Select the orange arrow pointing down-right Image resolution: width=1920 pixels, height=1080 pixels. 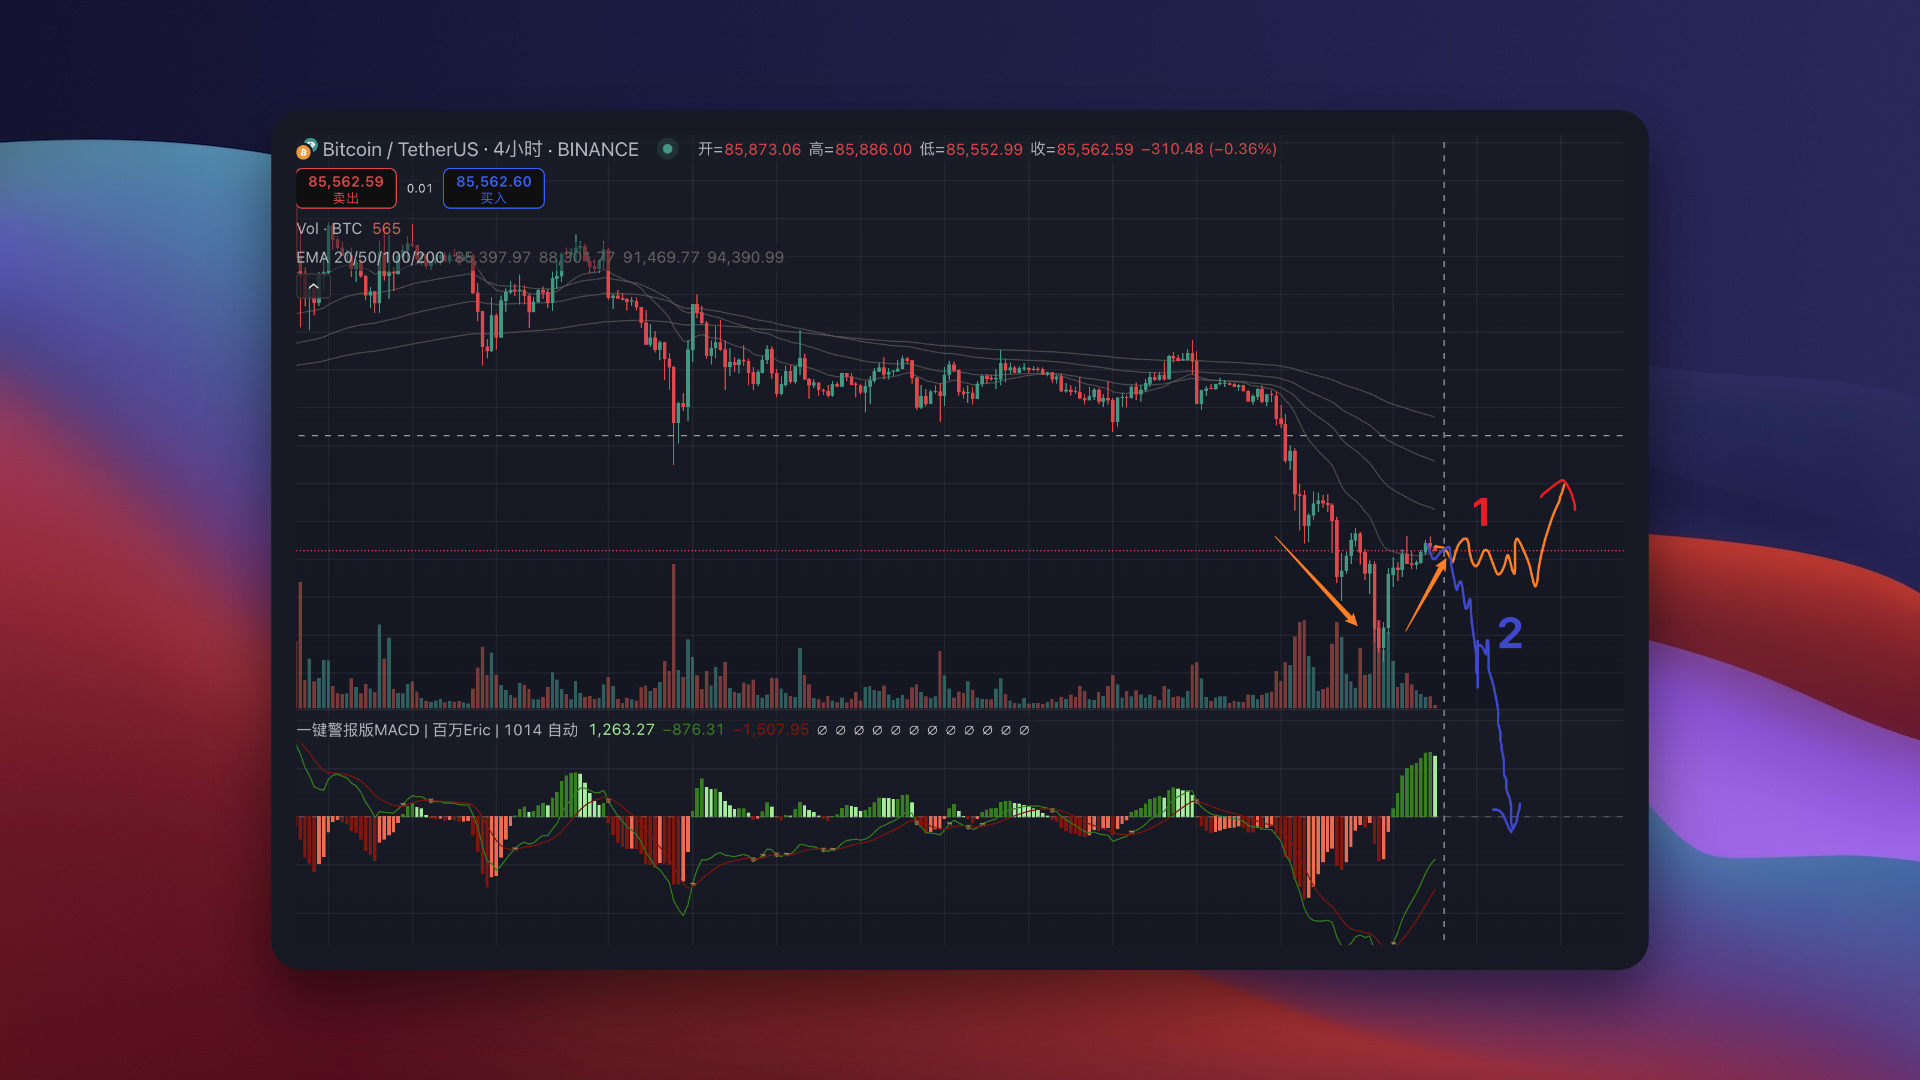1316,581
